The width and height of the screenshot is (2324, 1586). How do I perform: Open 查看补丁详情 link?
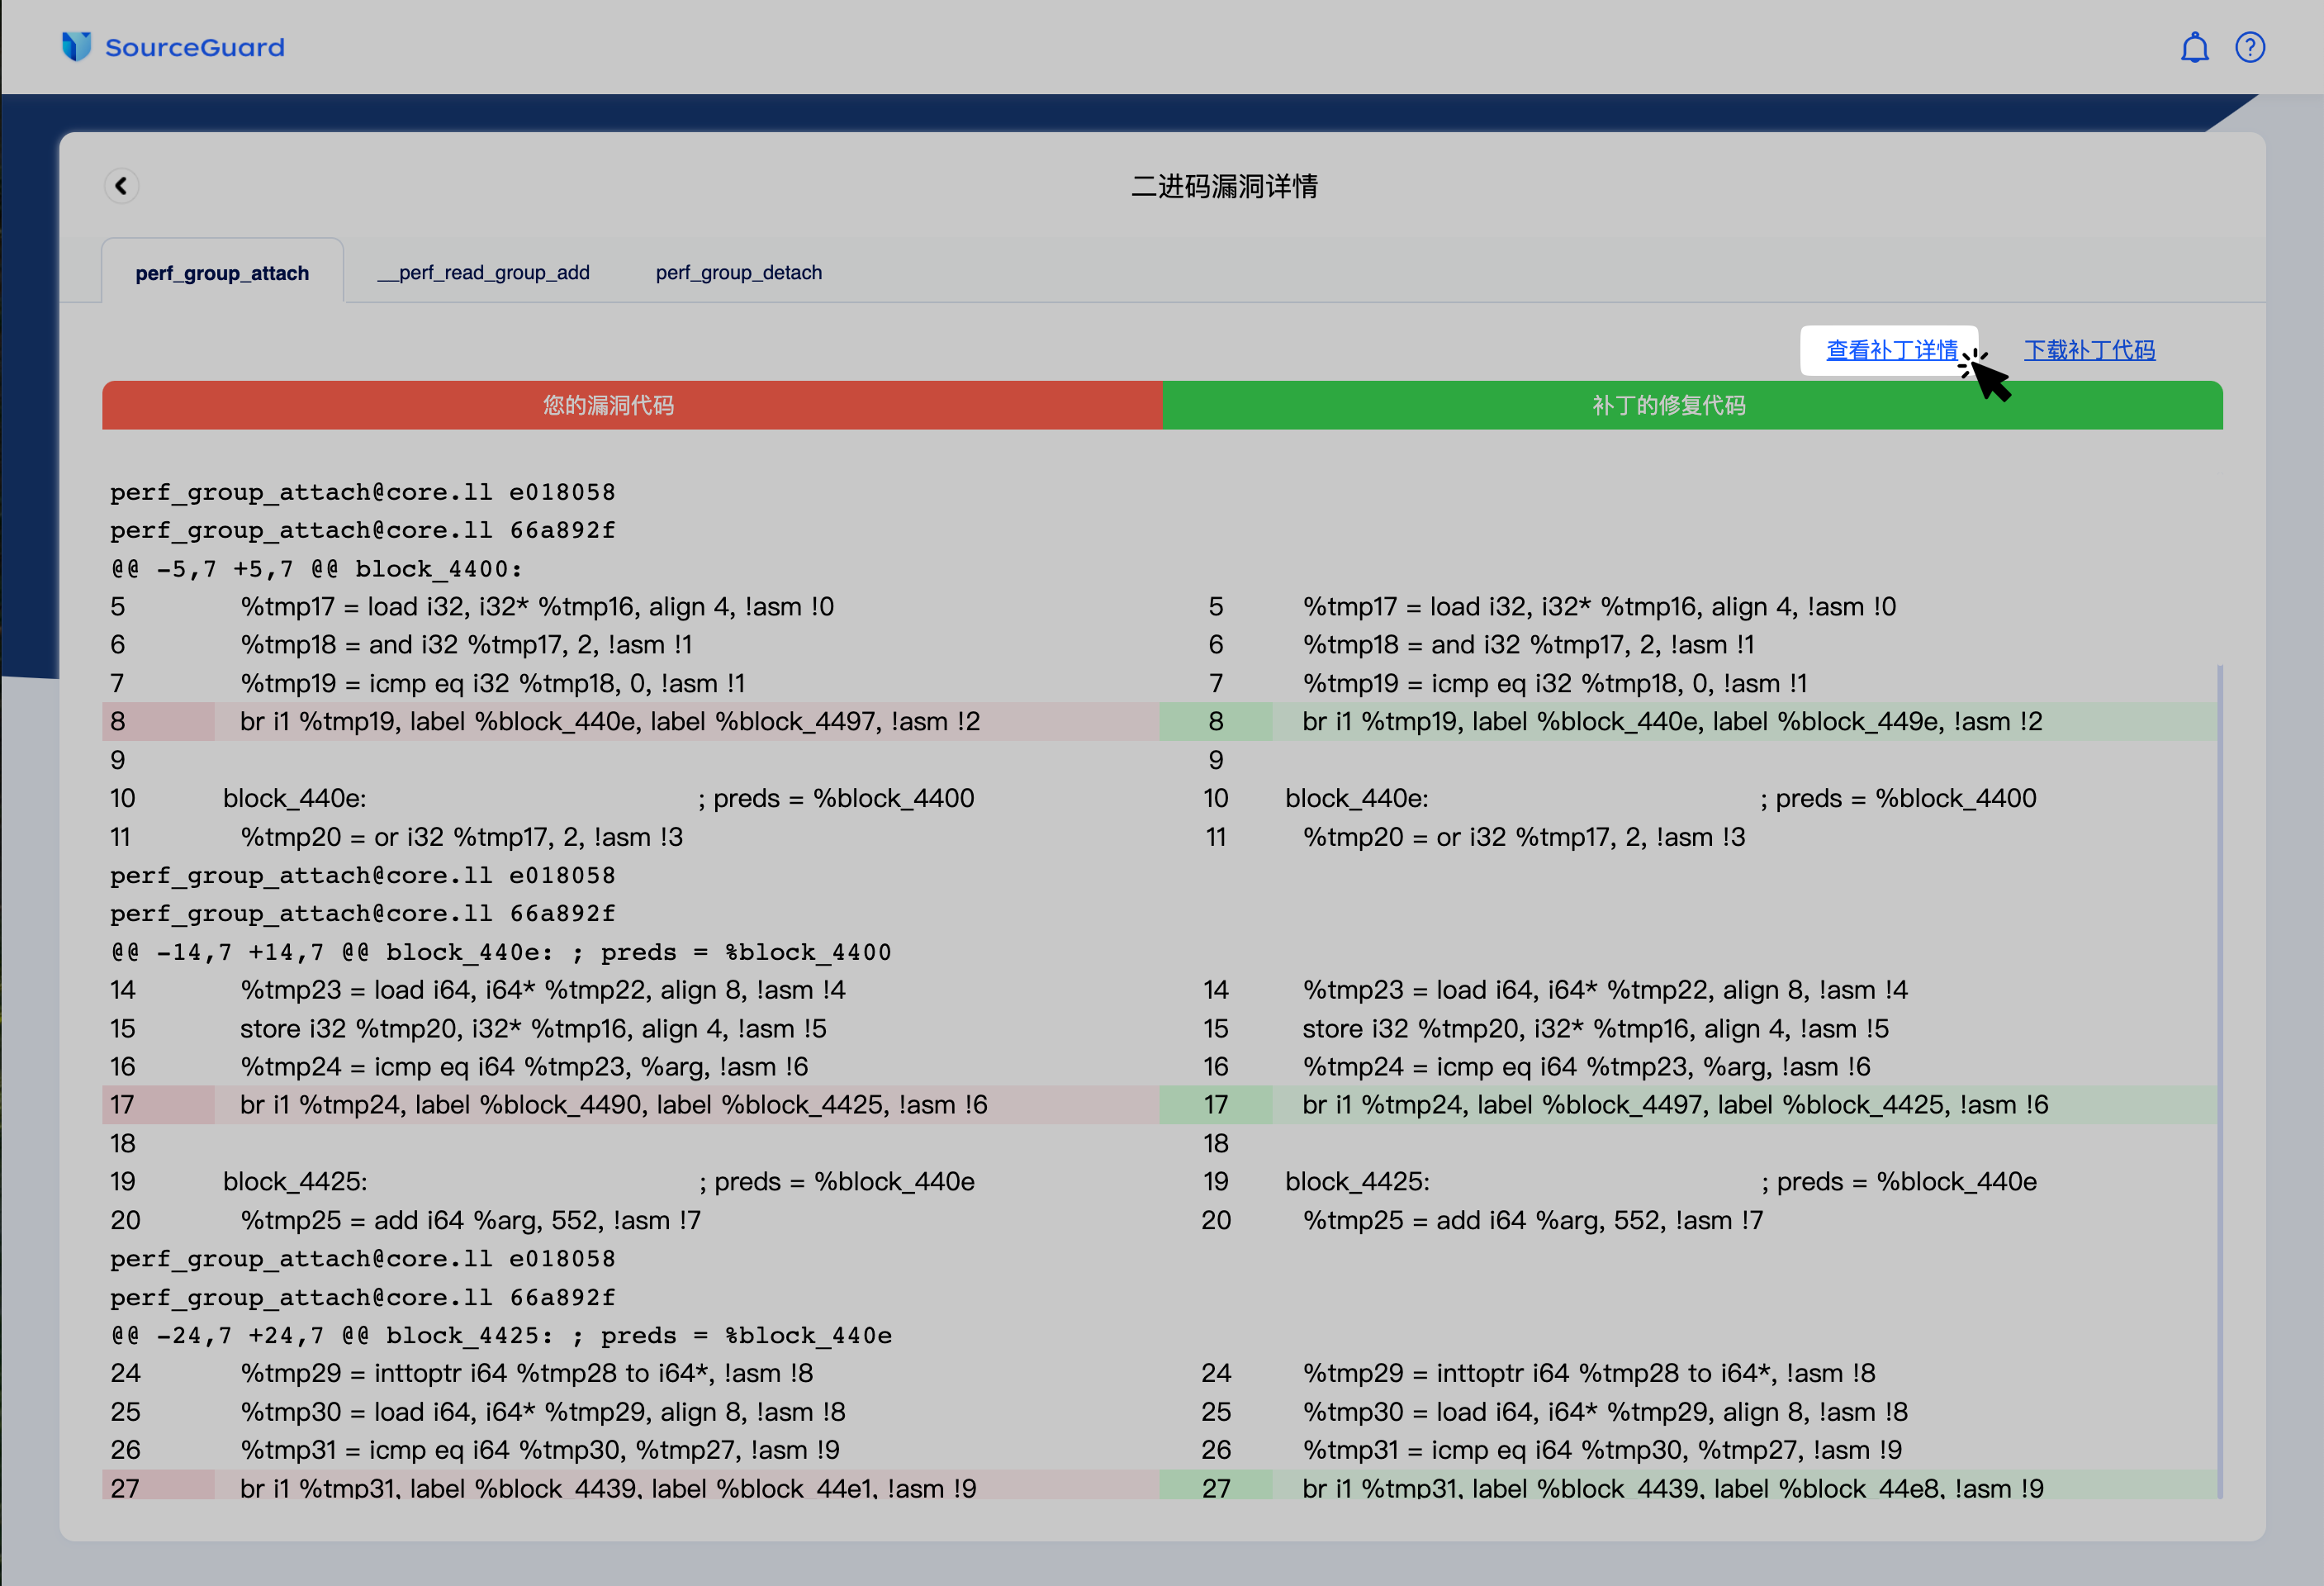click(1891, 350)
